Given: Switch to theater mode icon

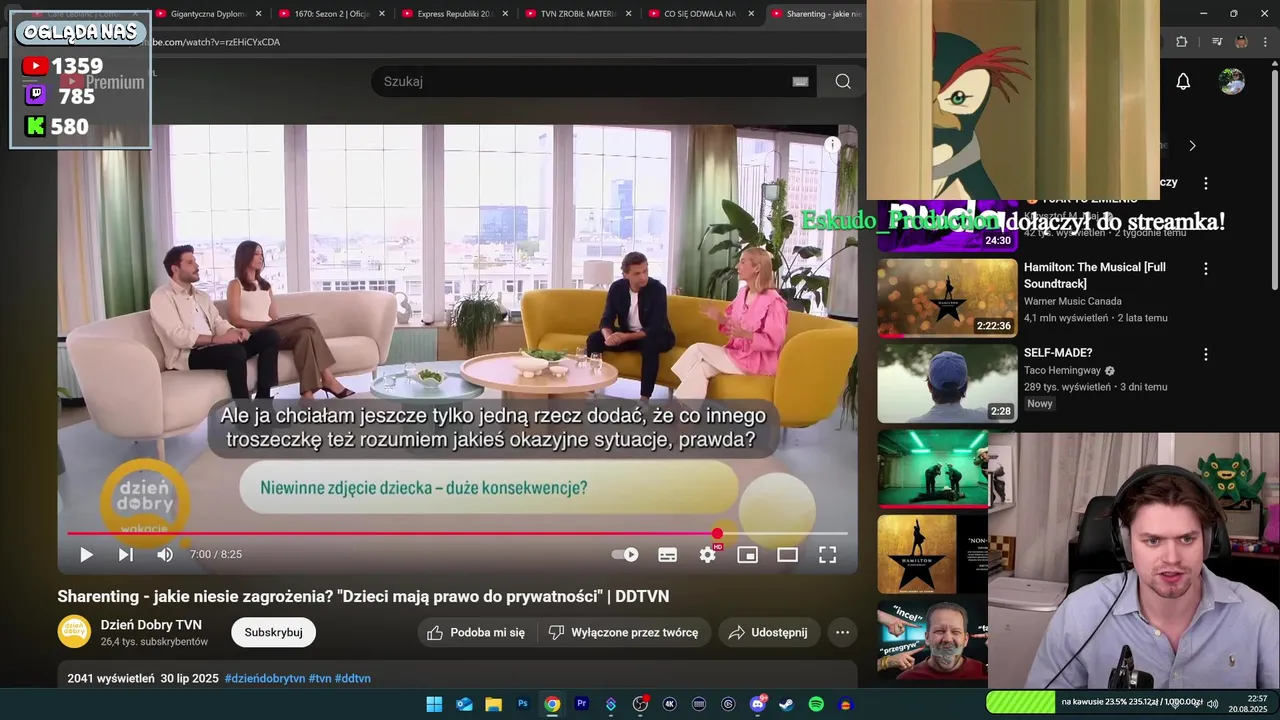Looking at the screenshot, I should [x=787, y=555].
